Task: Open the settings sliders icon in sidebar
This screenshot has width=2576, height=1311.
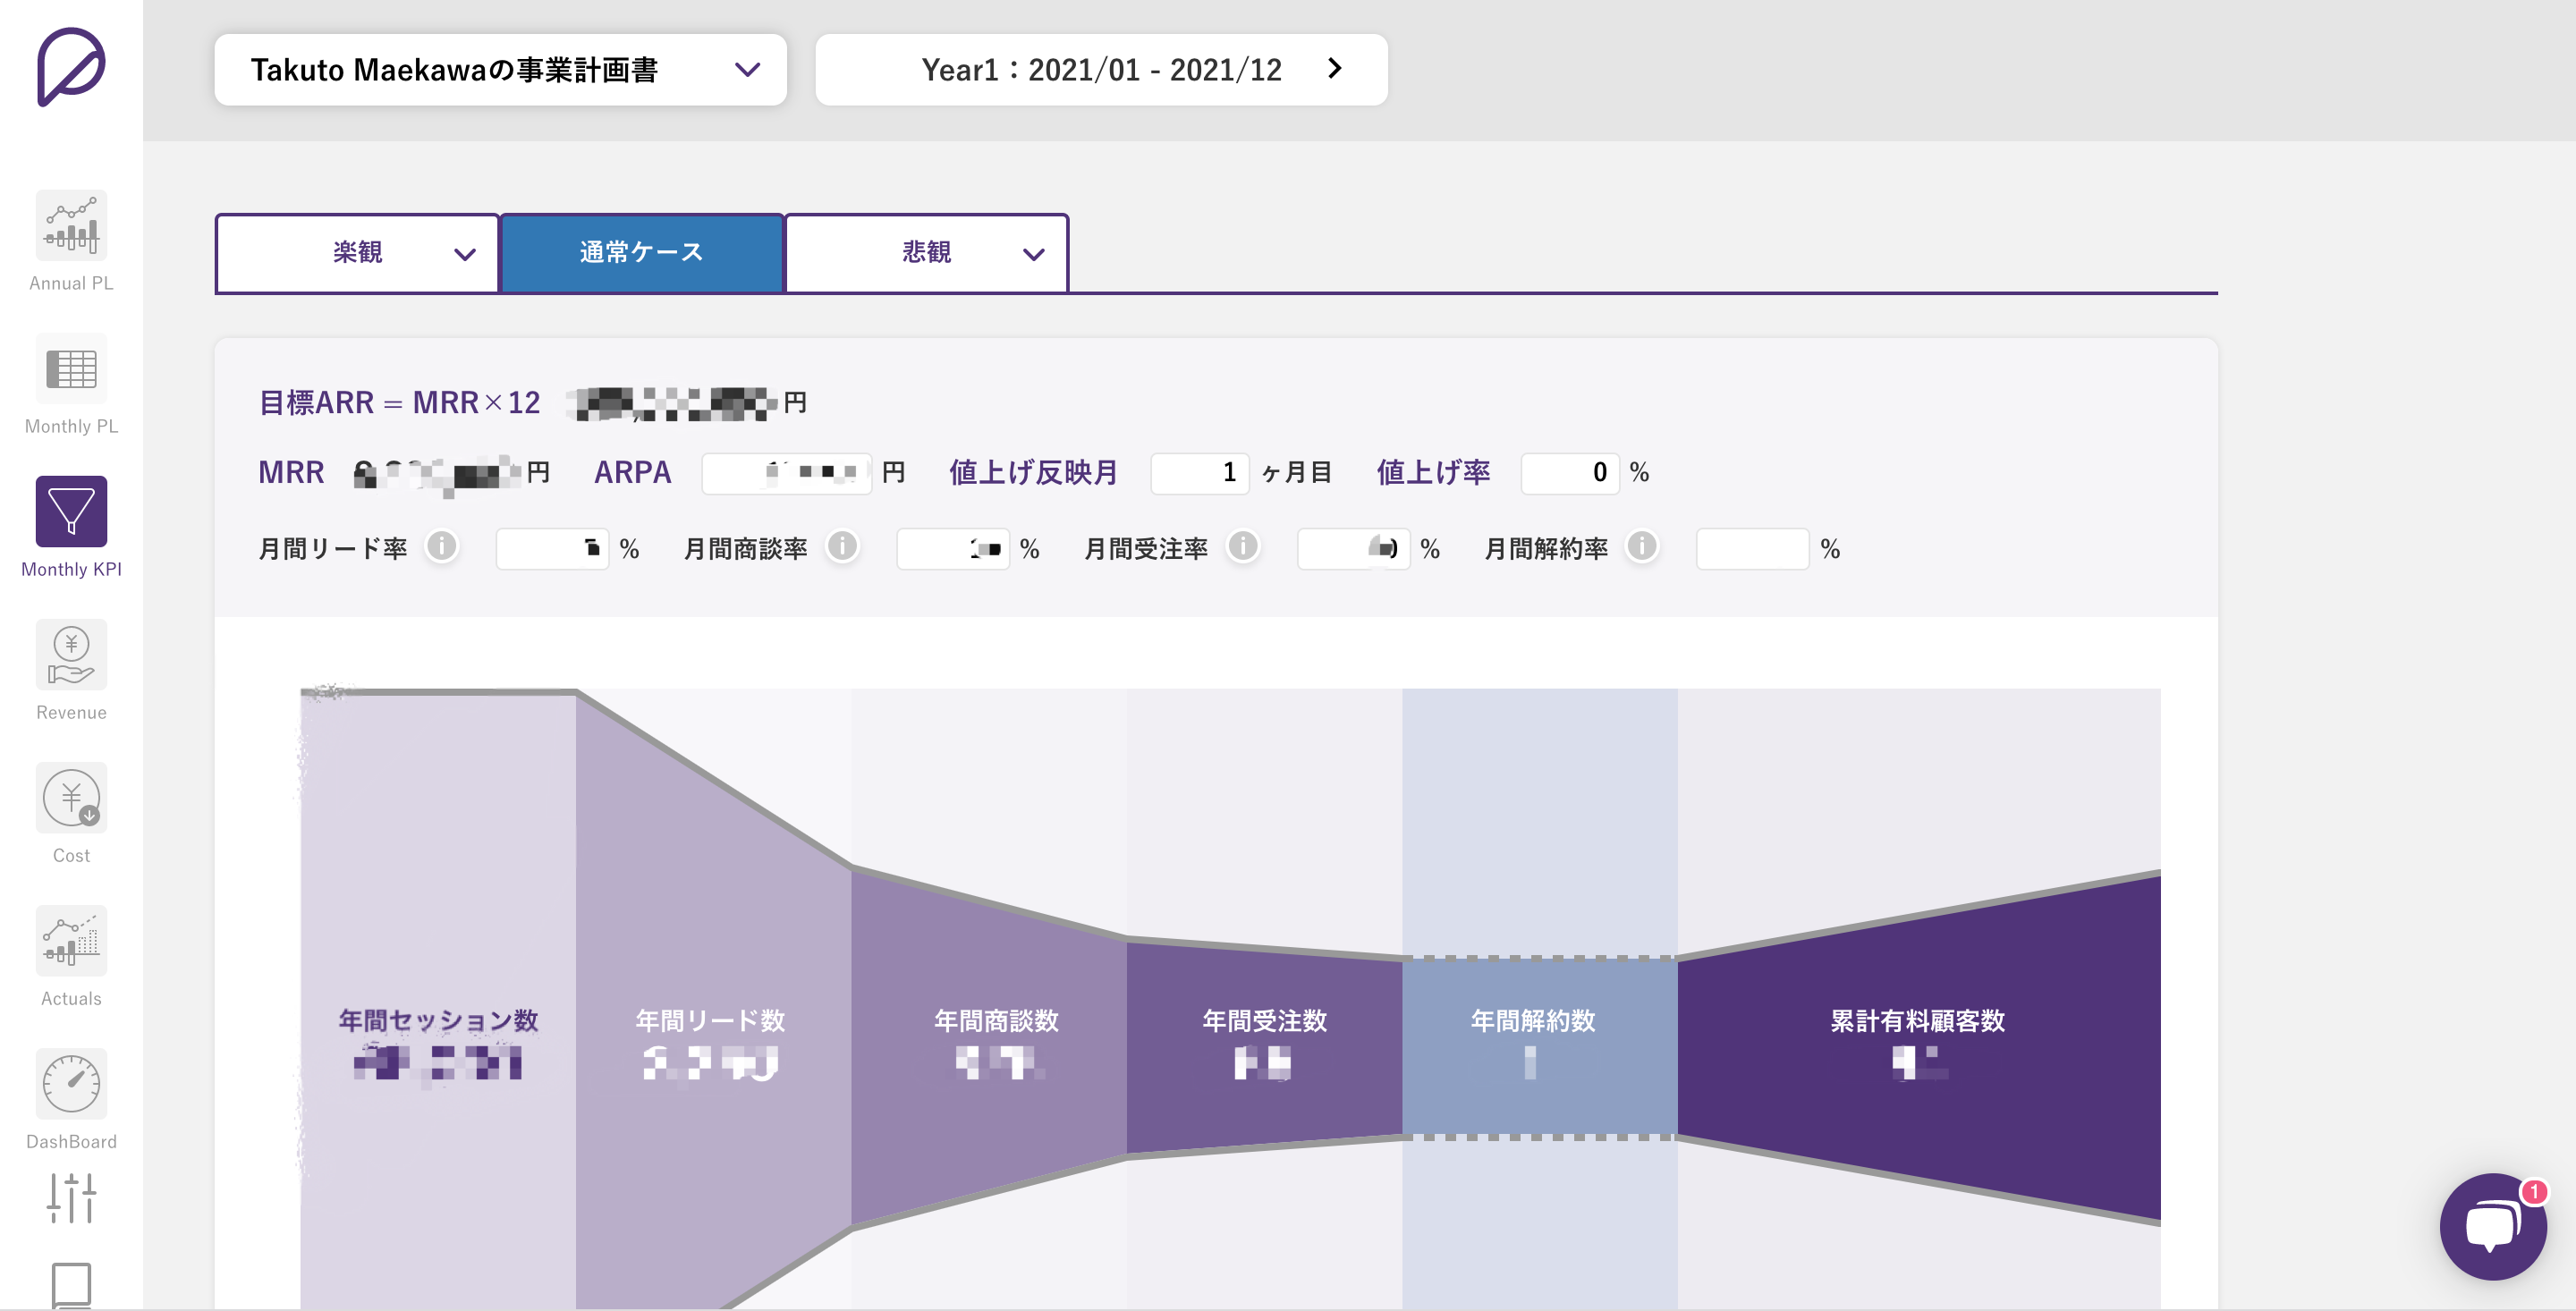Action: point(71,1197)
